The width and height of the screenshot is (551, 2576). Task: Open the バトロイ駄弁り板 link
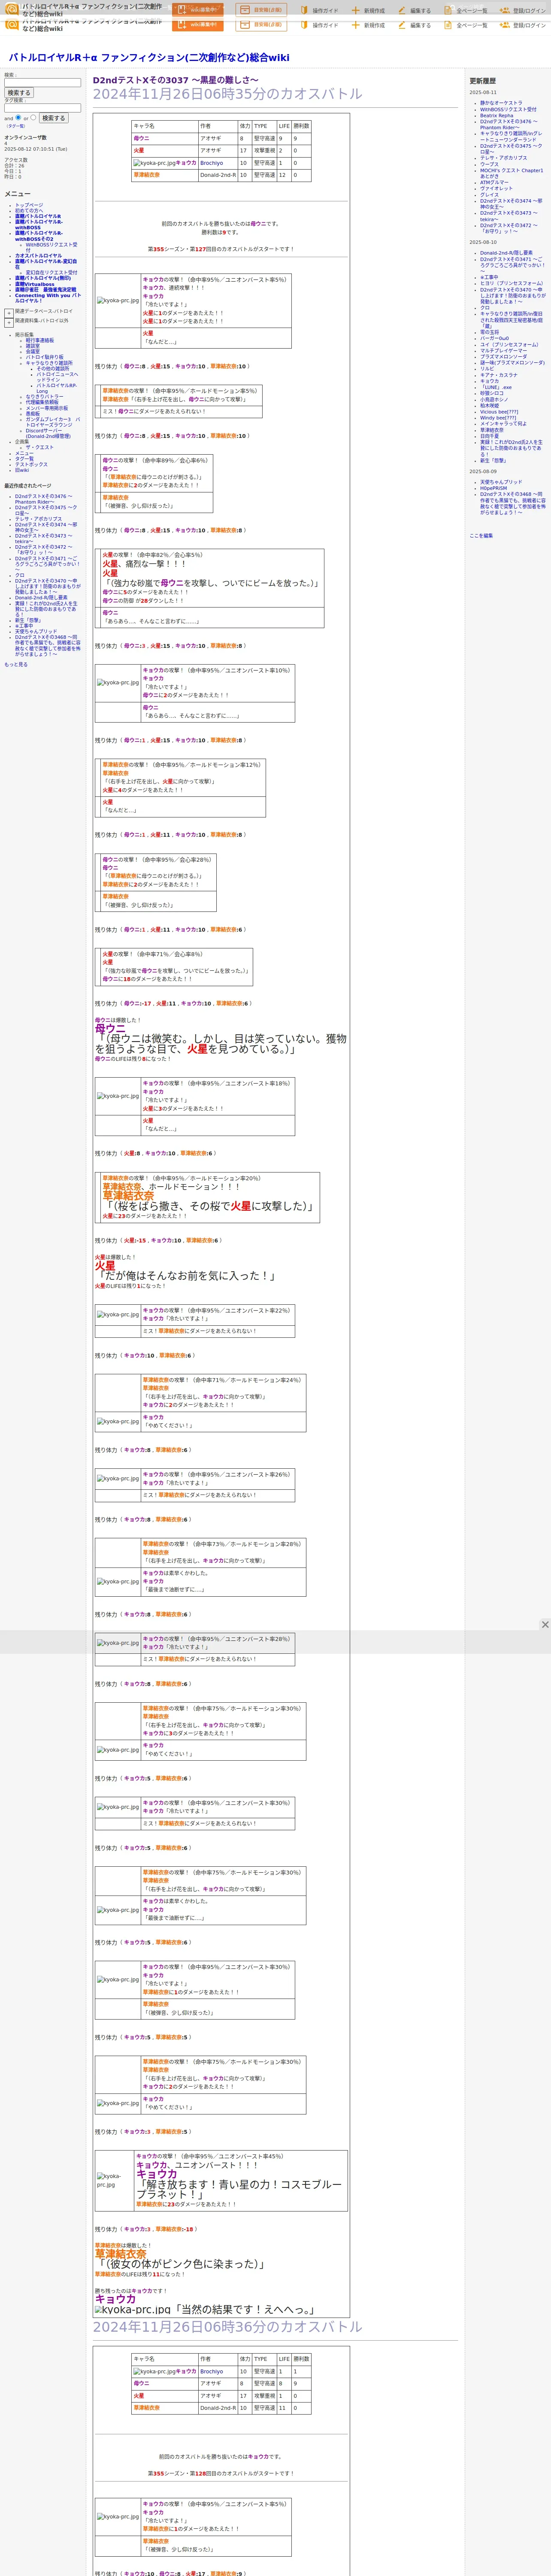click(x=44, y=357)
